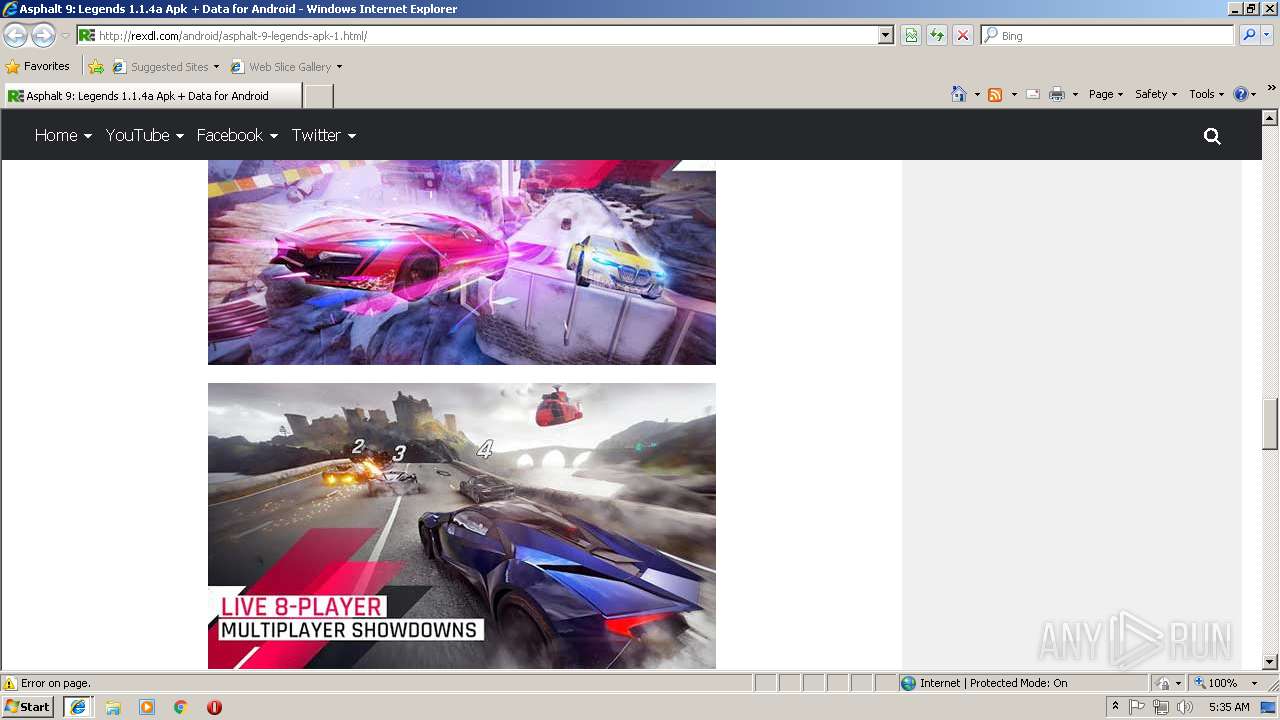This screenshot has width=1280, height=720.
Task: Click the Action Center flag icon
Action: pyautogui.click(x=1137, y=707)
